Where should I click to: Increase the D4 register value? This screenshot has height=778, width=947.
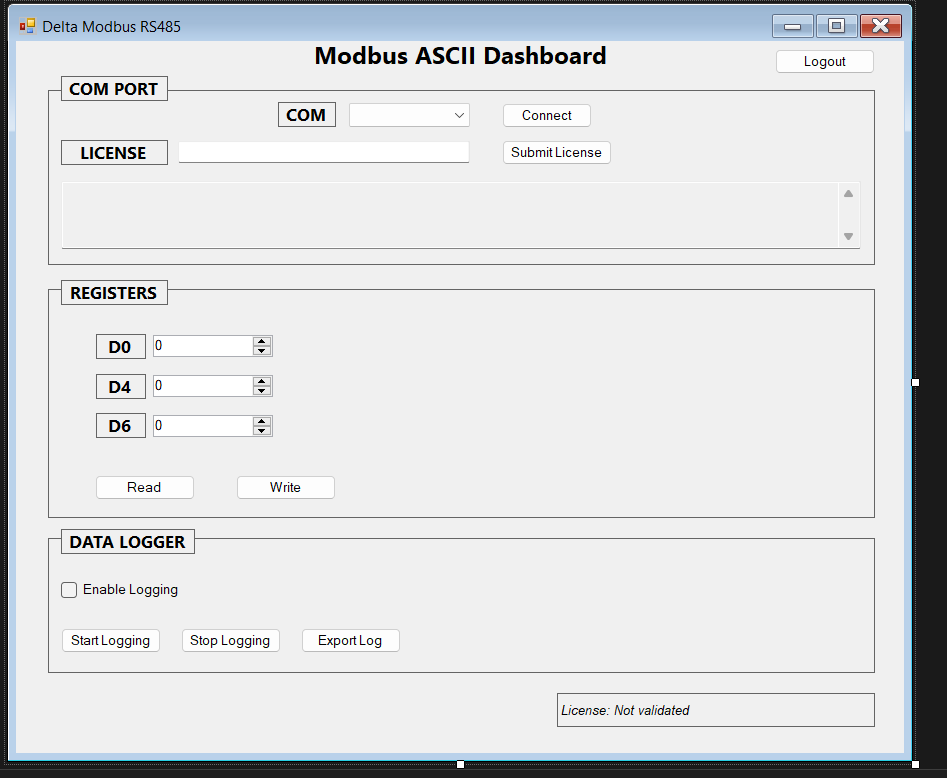click(x=262, y=381)
